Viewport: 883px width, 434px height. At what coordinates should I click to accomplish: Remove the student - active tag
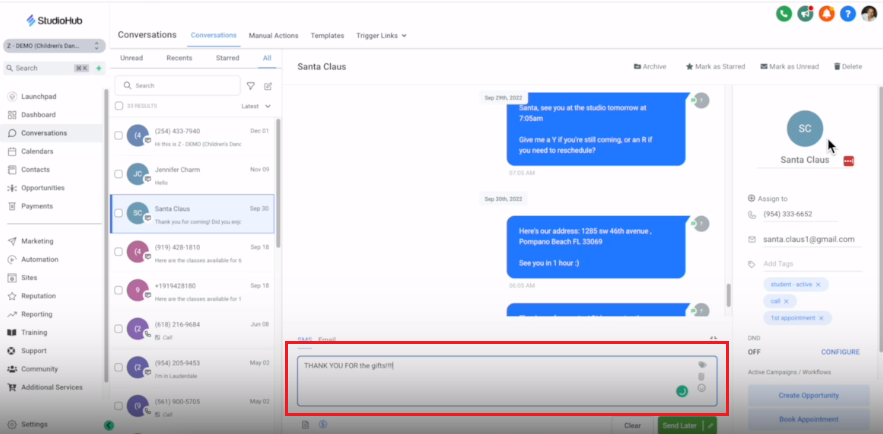pos(818,285)
